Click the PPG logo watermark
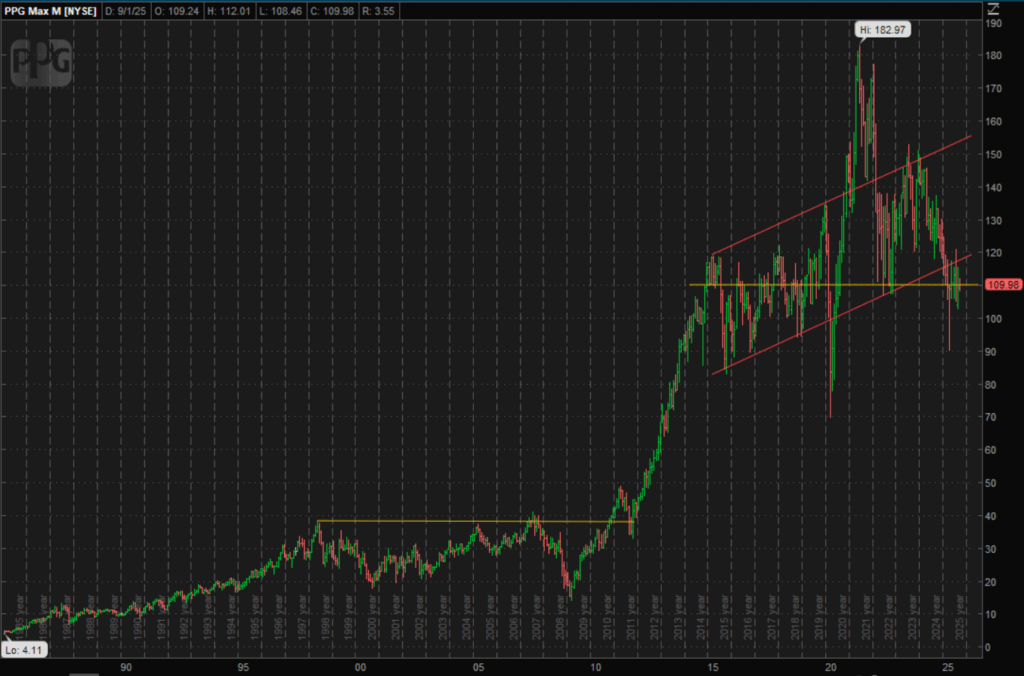This screenshot has width=1024, height=676. click(x=41, y=63)
